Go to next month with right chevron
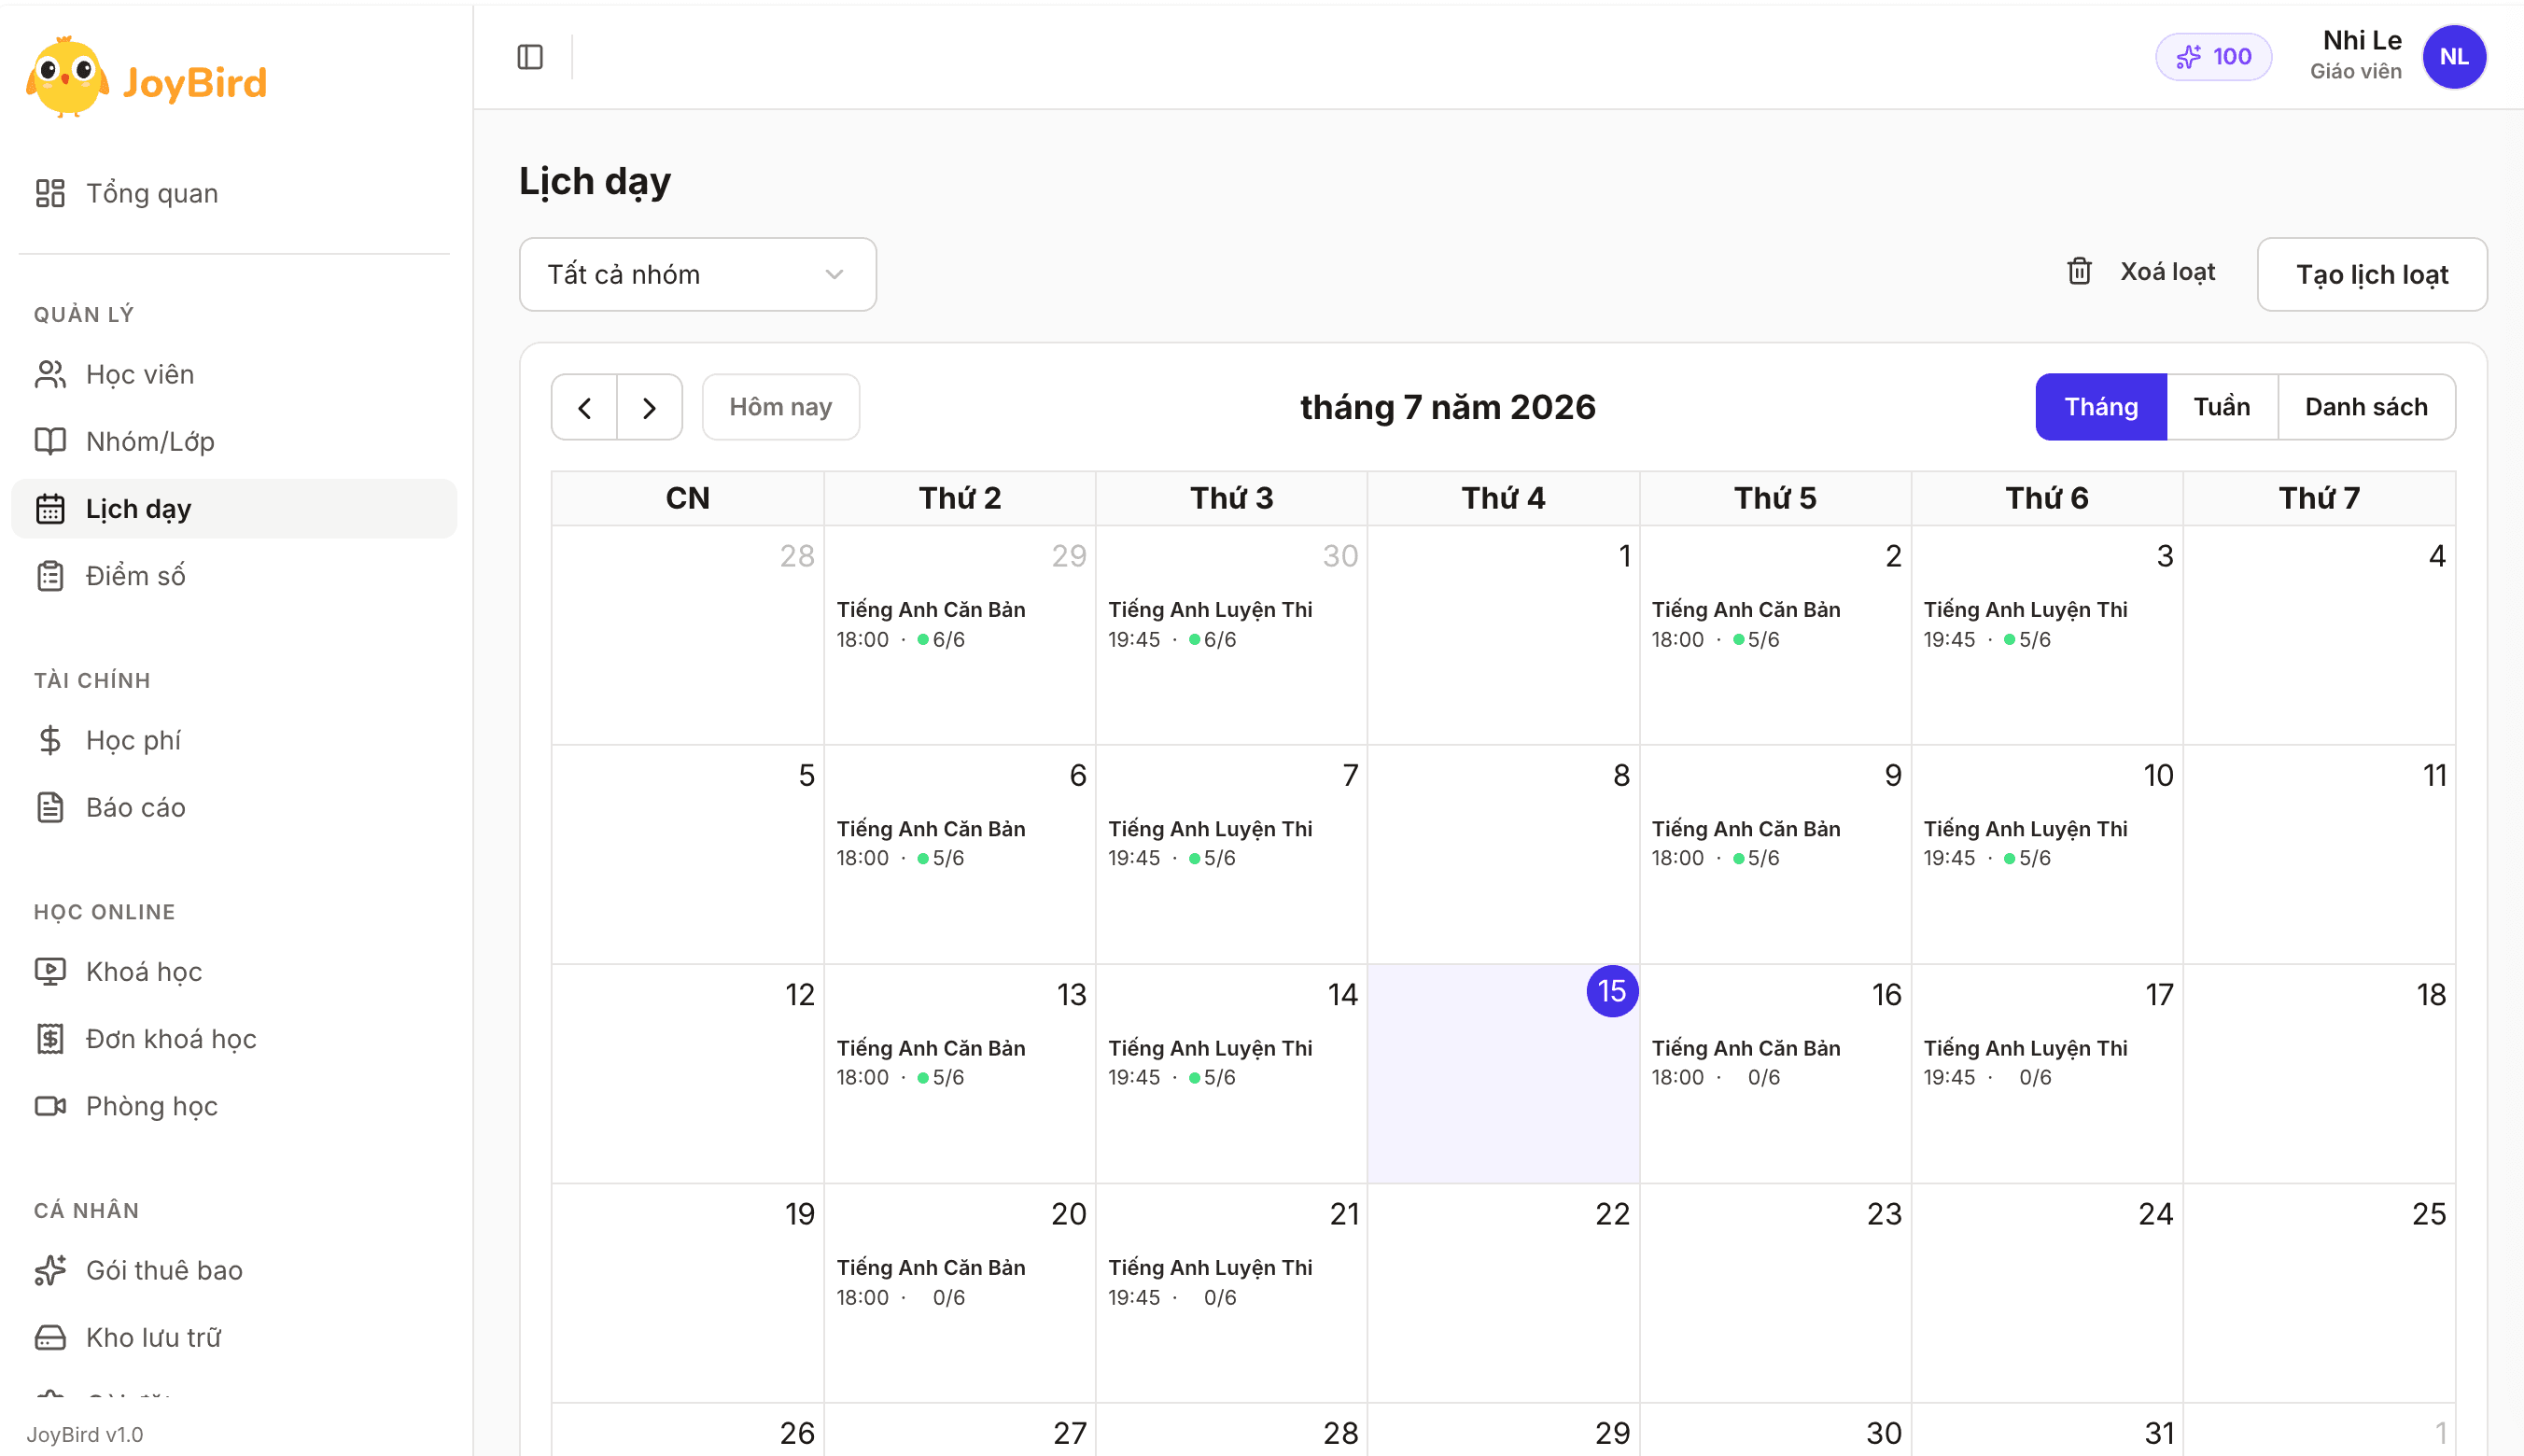The width and height of the screenshot is (2524, 1456). [x=650, y=407]
